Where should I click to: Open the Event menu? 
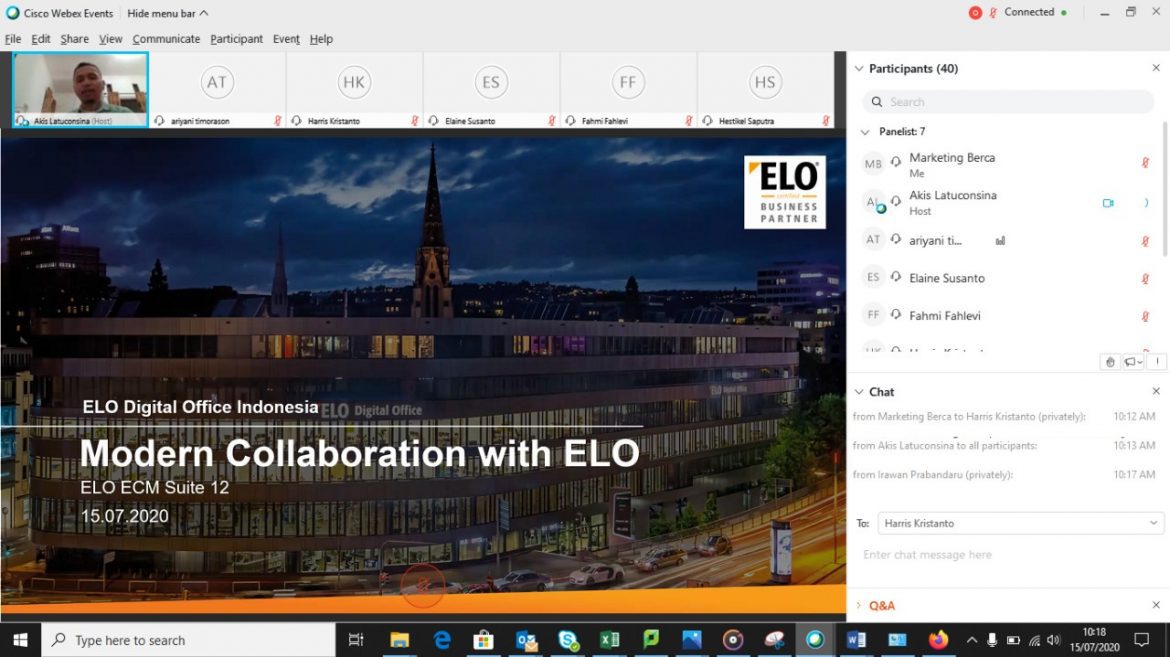[286, 39]
